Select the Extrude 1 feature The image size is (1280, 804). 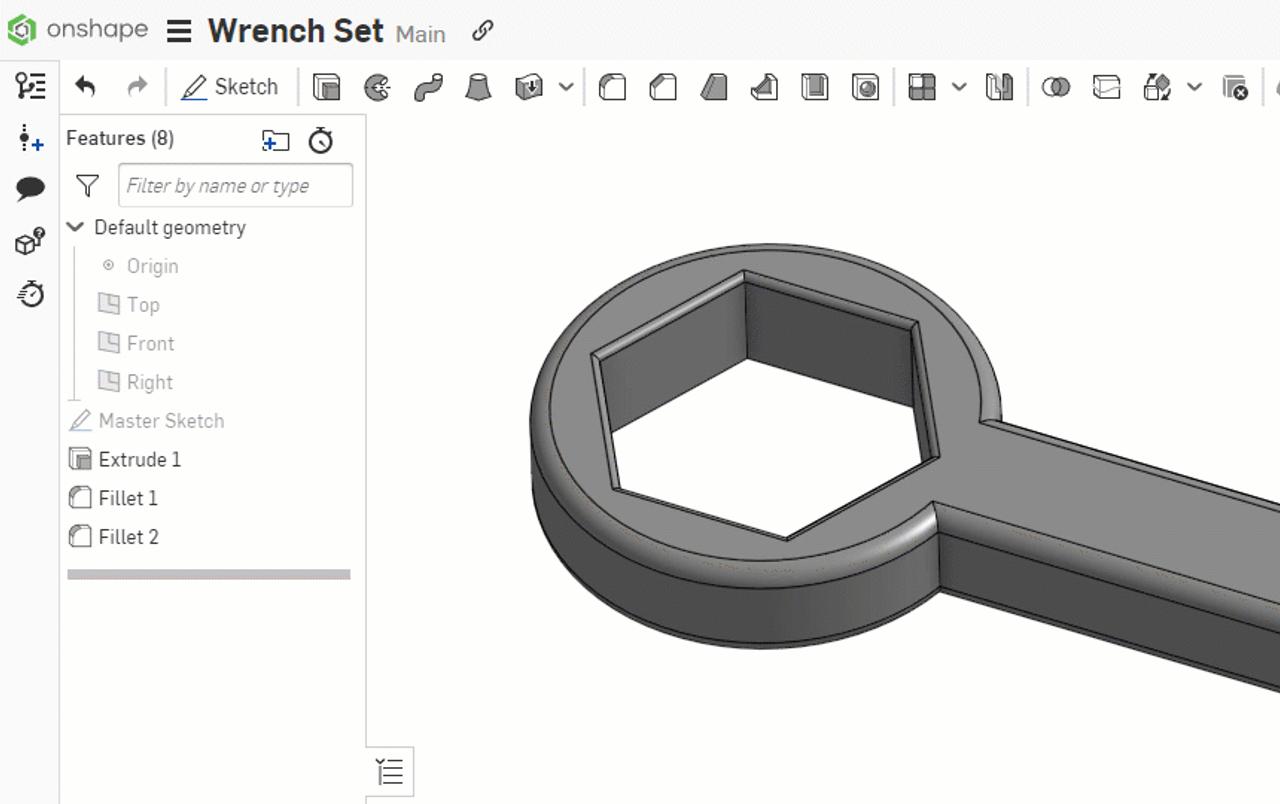tap(136, 459)
